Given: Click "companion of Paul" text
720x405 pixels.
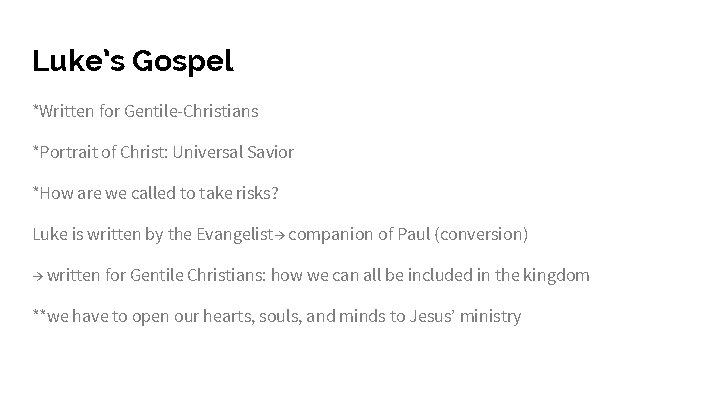Looking at the screenshot, I should pos(359,235).
